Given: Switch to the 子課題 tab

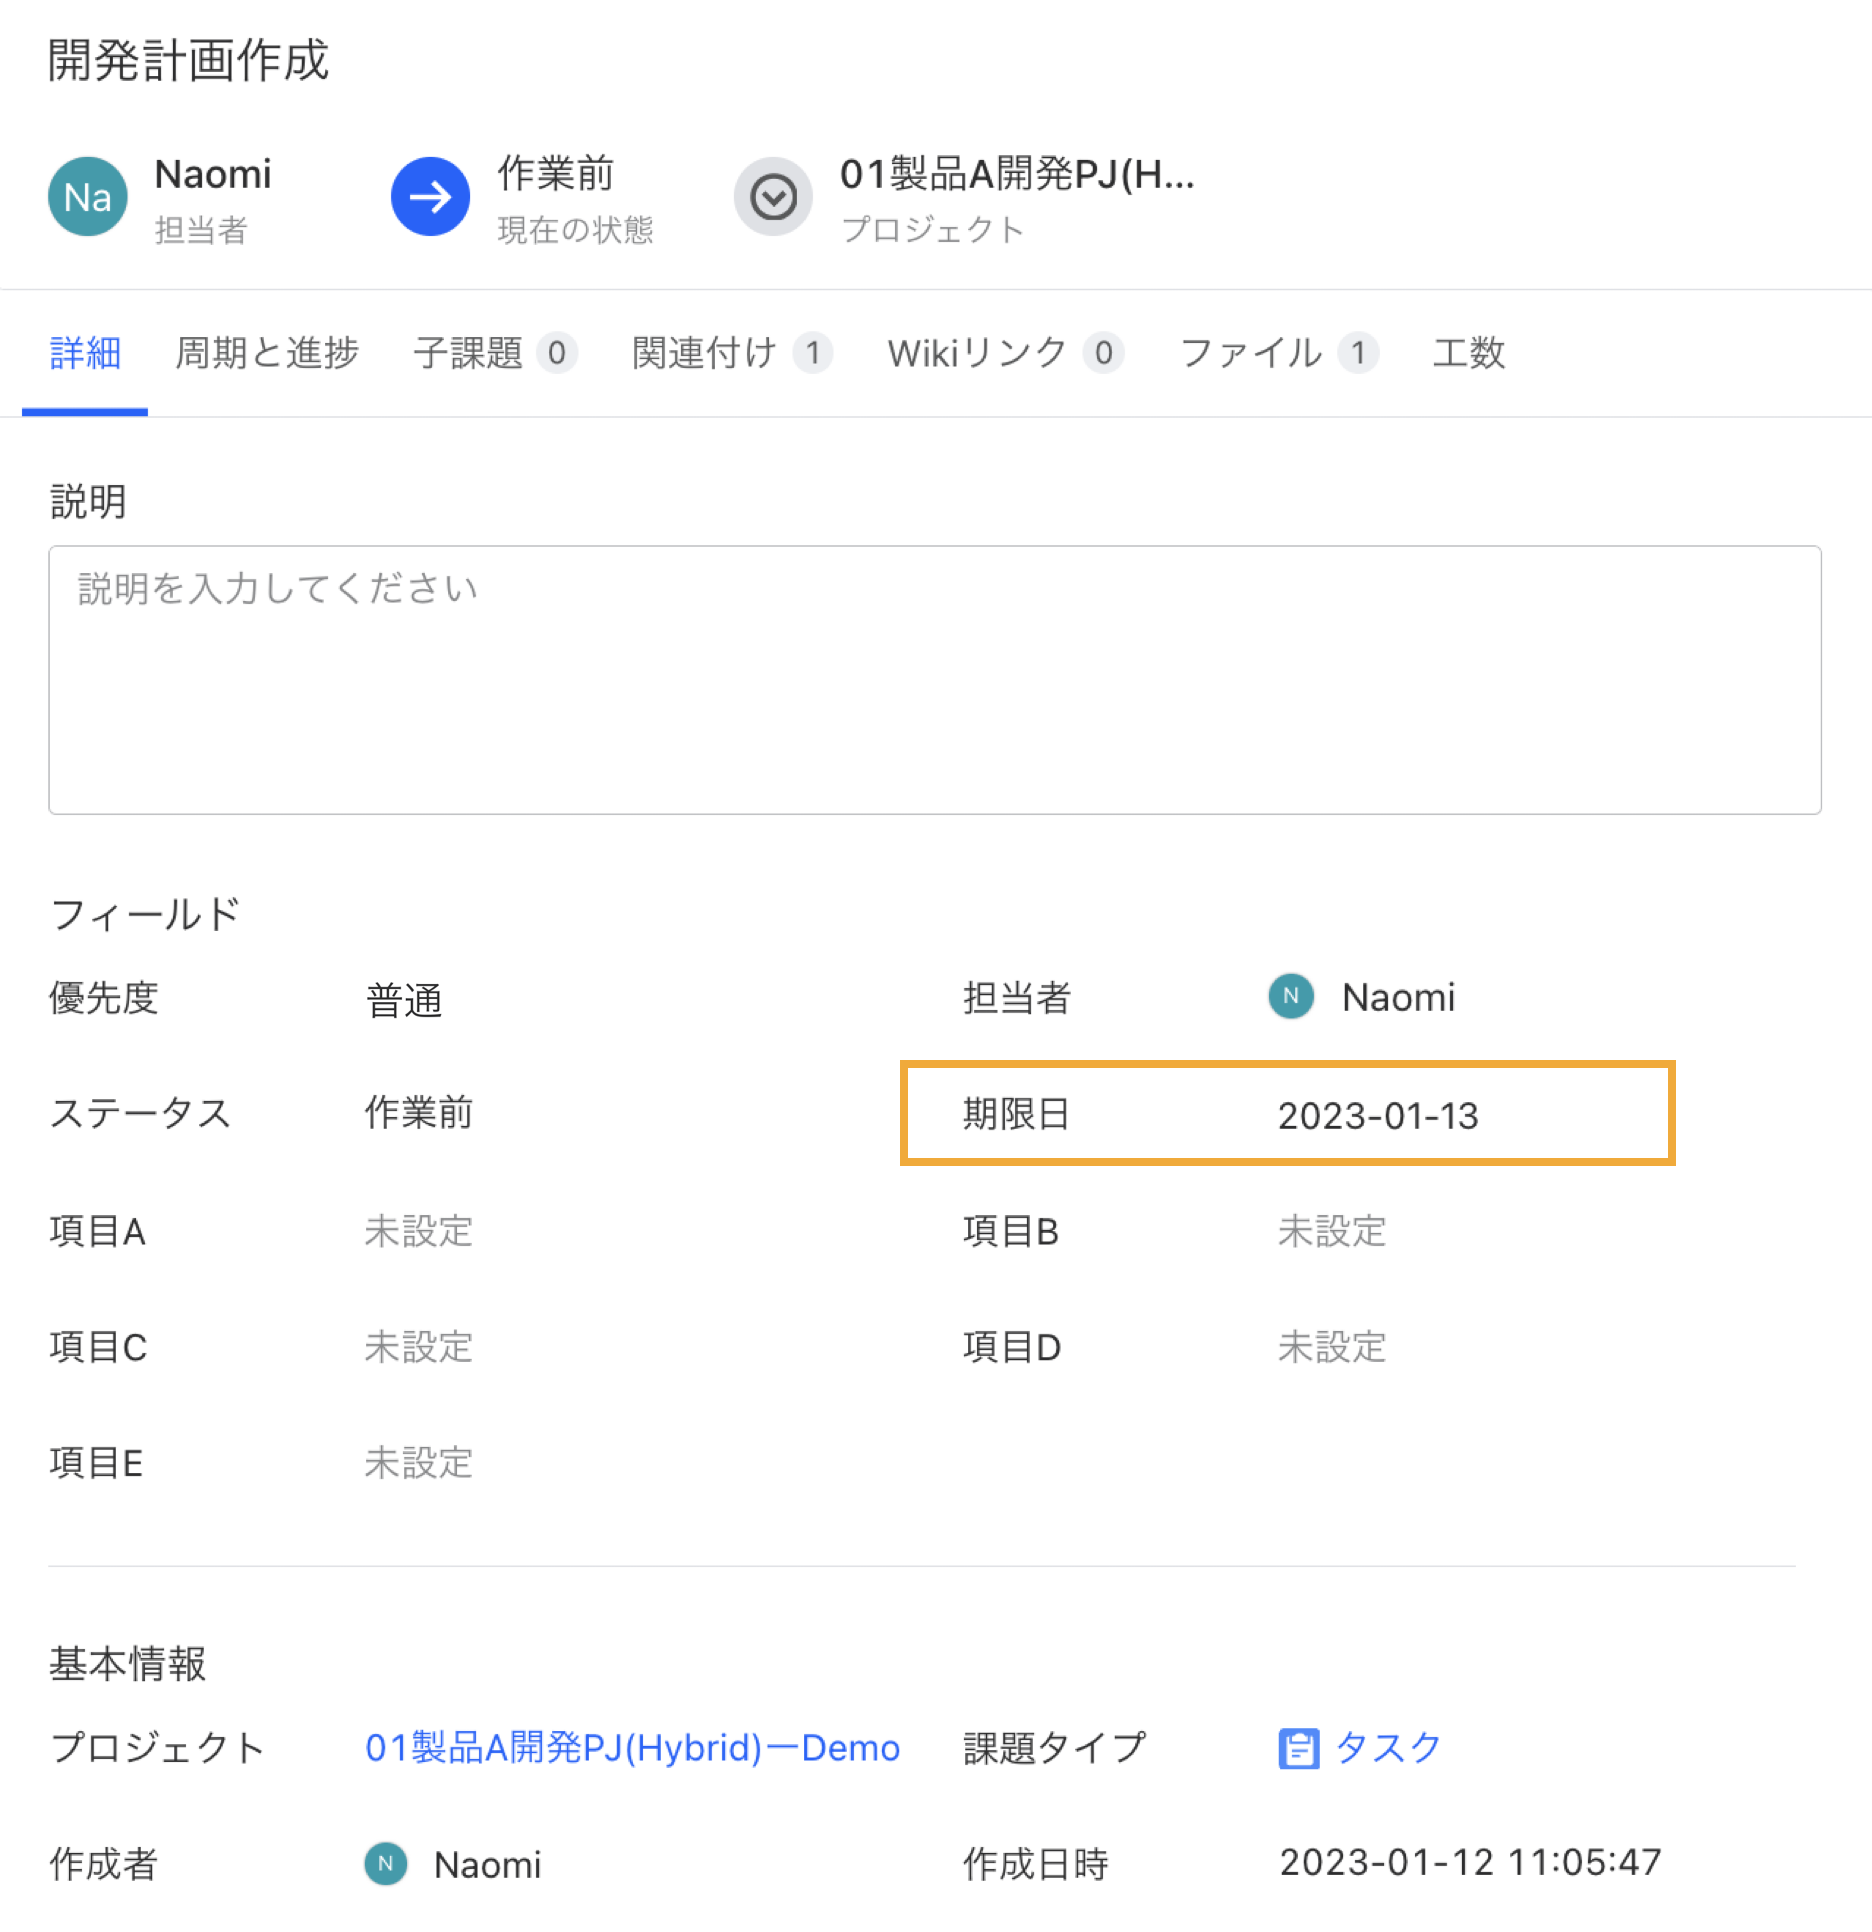Looking at the screenshot, I should (x=468, y=353).
